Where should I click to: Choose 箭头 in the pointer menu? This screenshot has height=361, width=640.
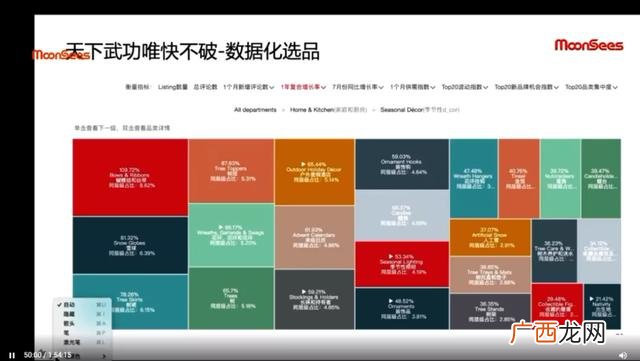point(82,323)
